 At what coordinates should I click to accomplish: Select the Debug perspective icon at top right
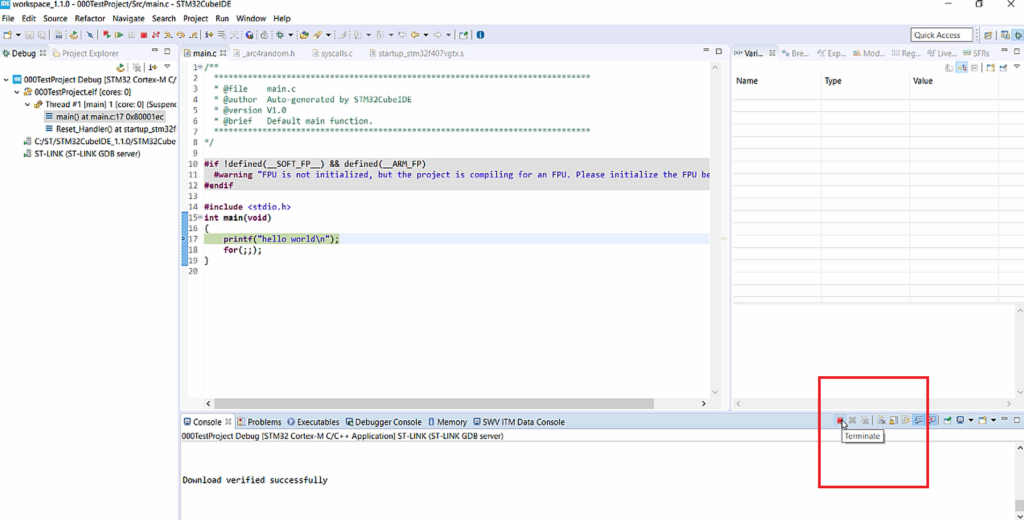click(x=1018, y=35)
